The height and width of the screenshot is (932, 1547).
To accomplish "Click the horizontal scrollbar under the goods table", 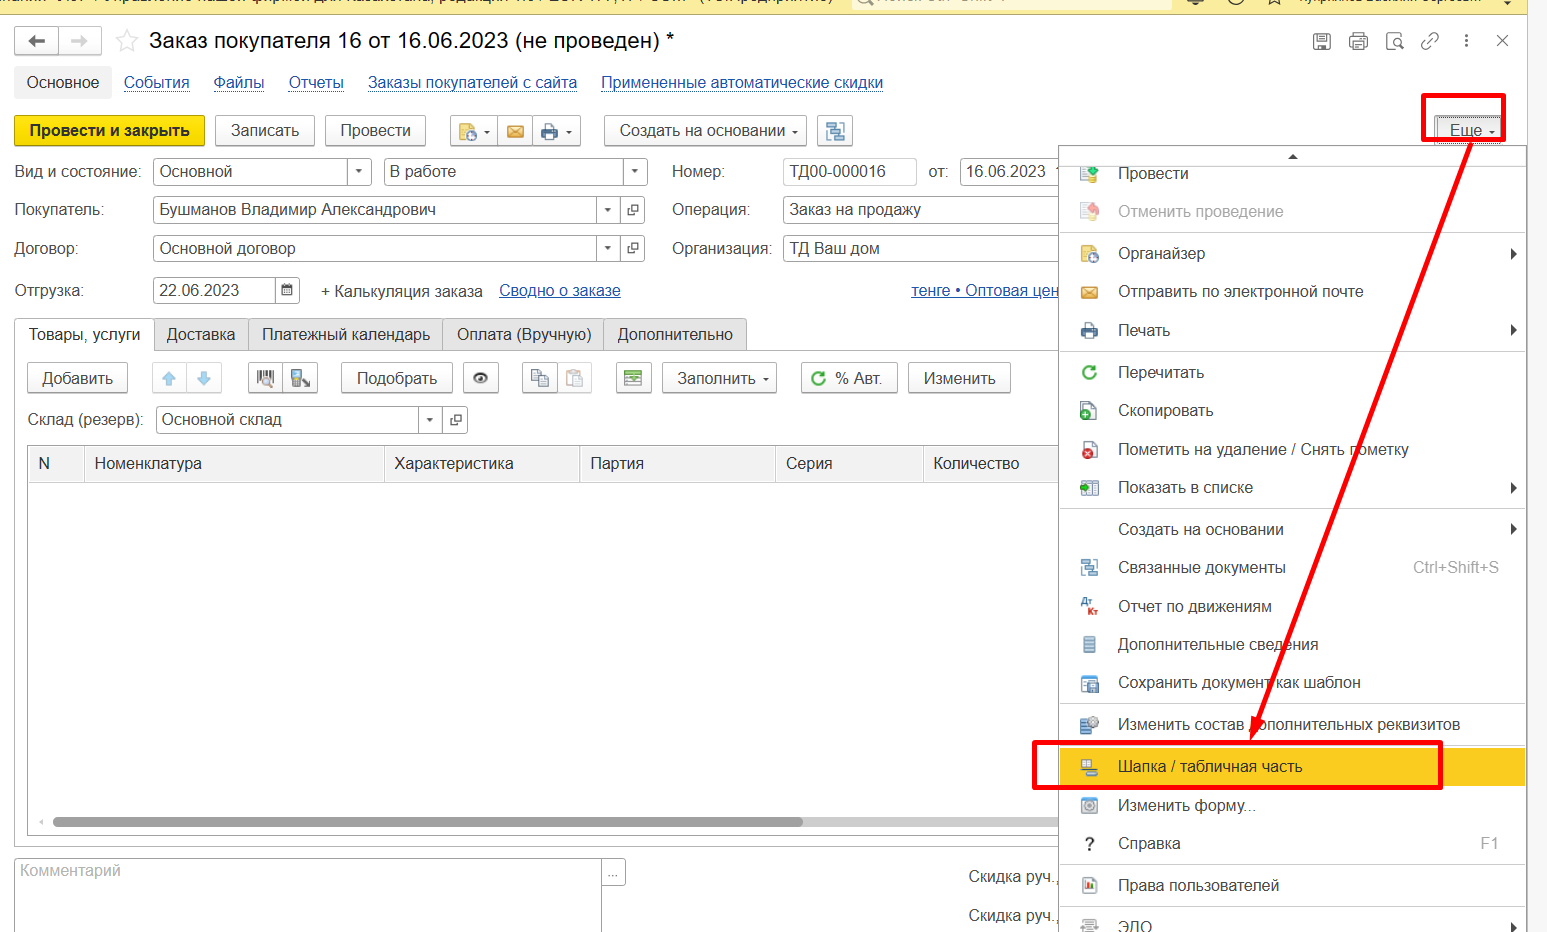I will click(x=428, y=822).
